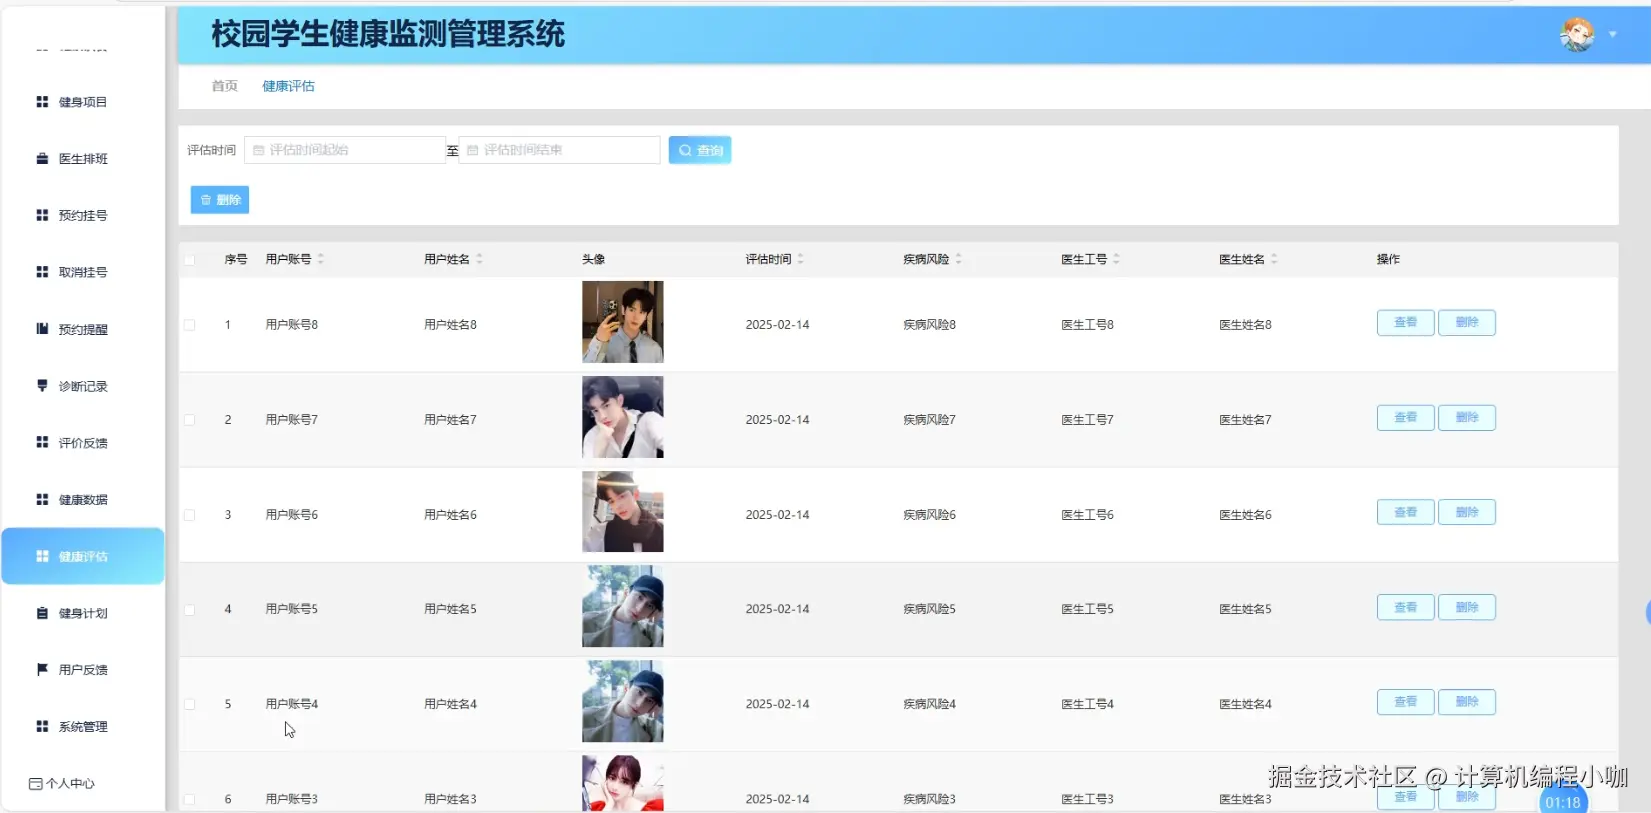
Task: Click the calendar icon in end-date field
Action: 473,150
